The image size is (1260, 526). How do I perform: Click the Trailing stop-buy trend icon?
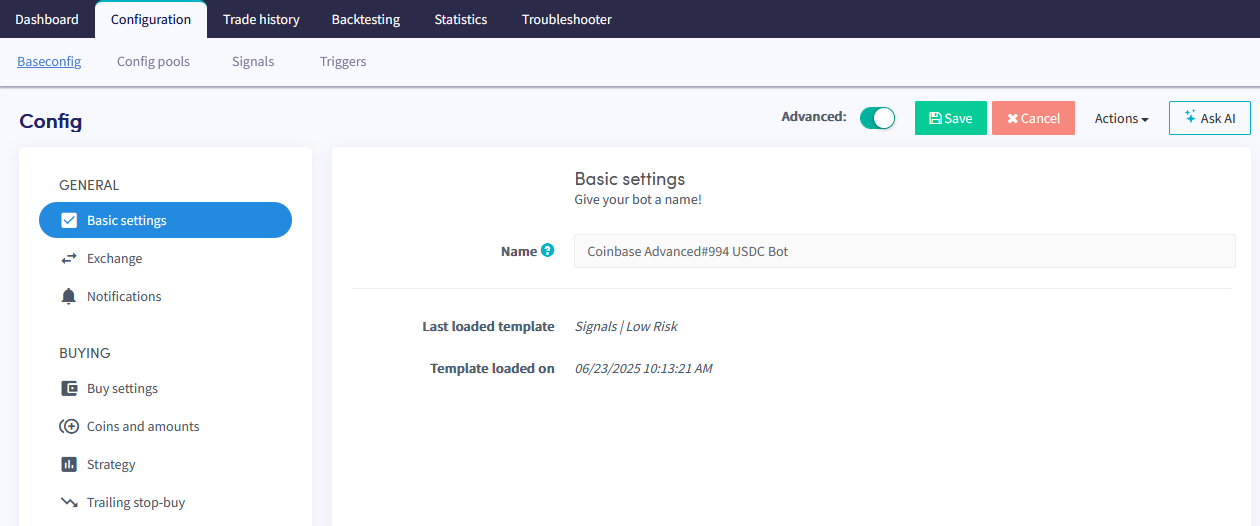coord(69,502)
